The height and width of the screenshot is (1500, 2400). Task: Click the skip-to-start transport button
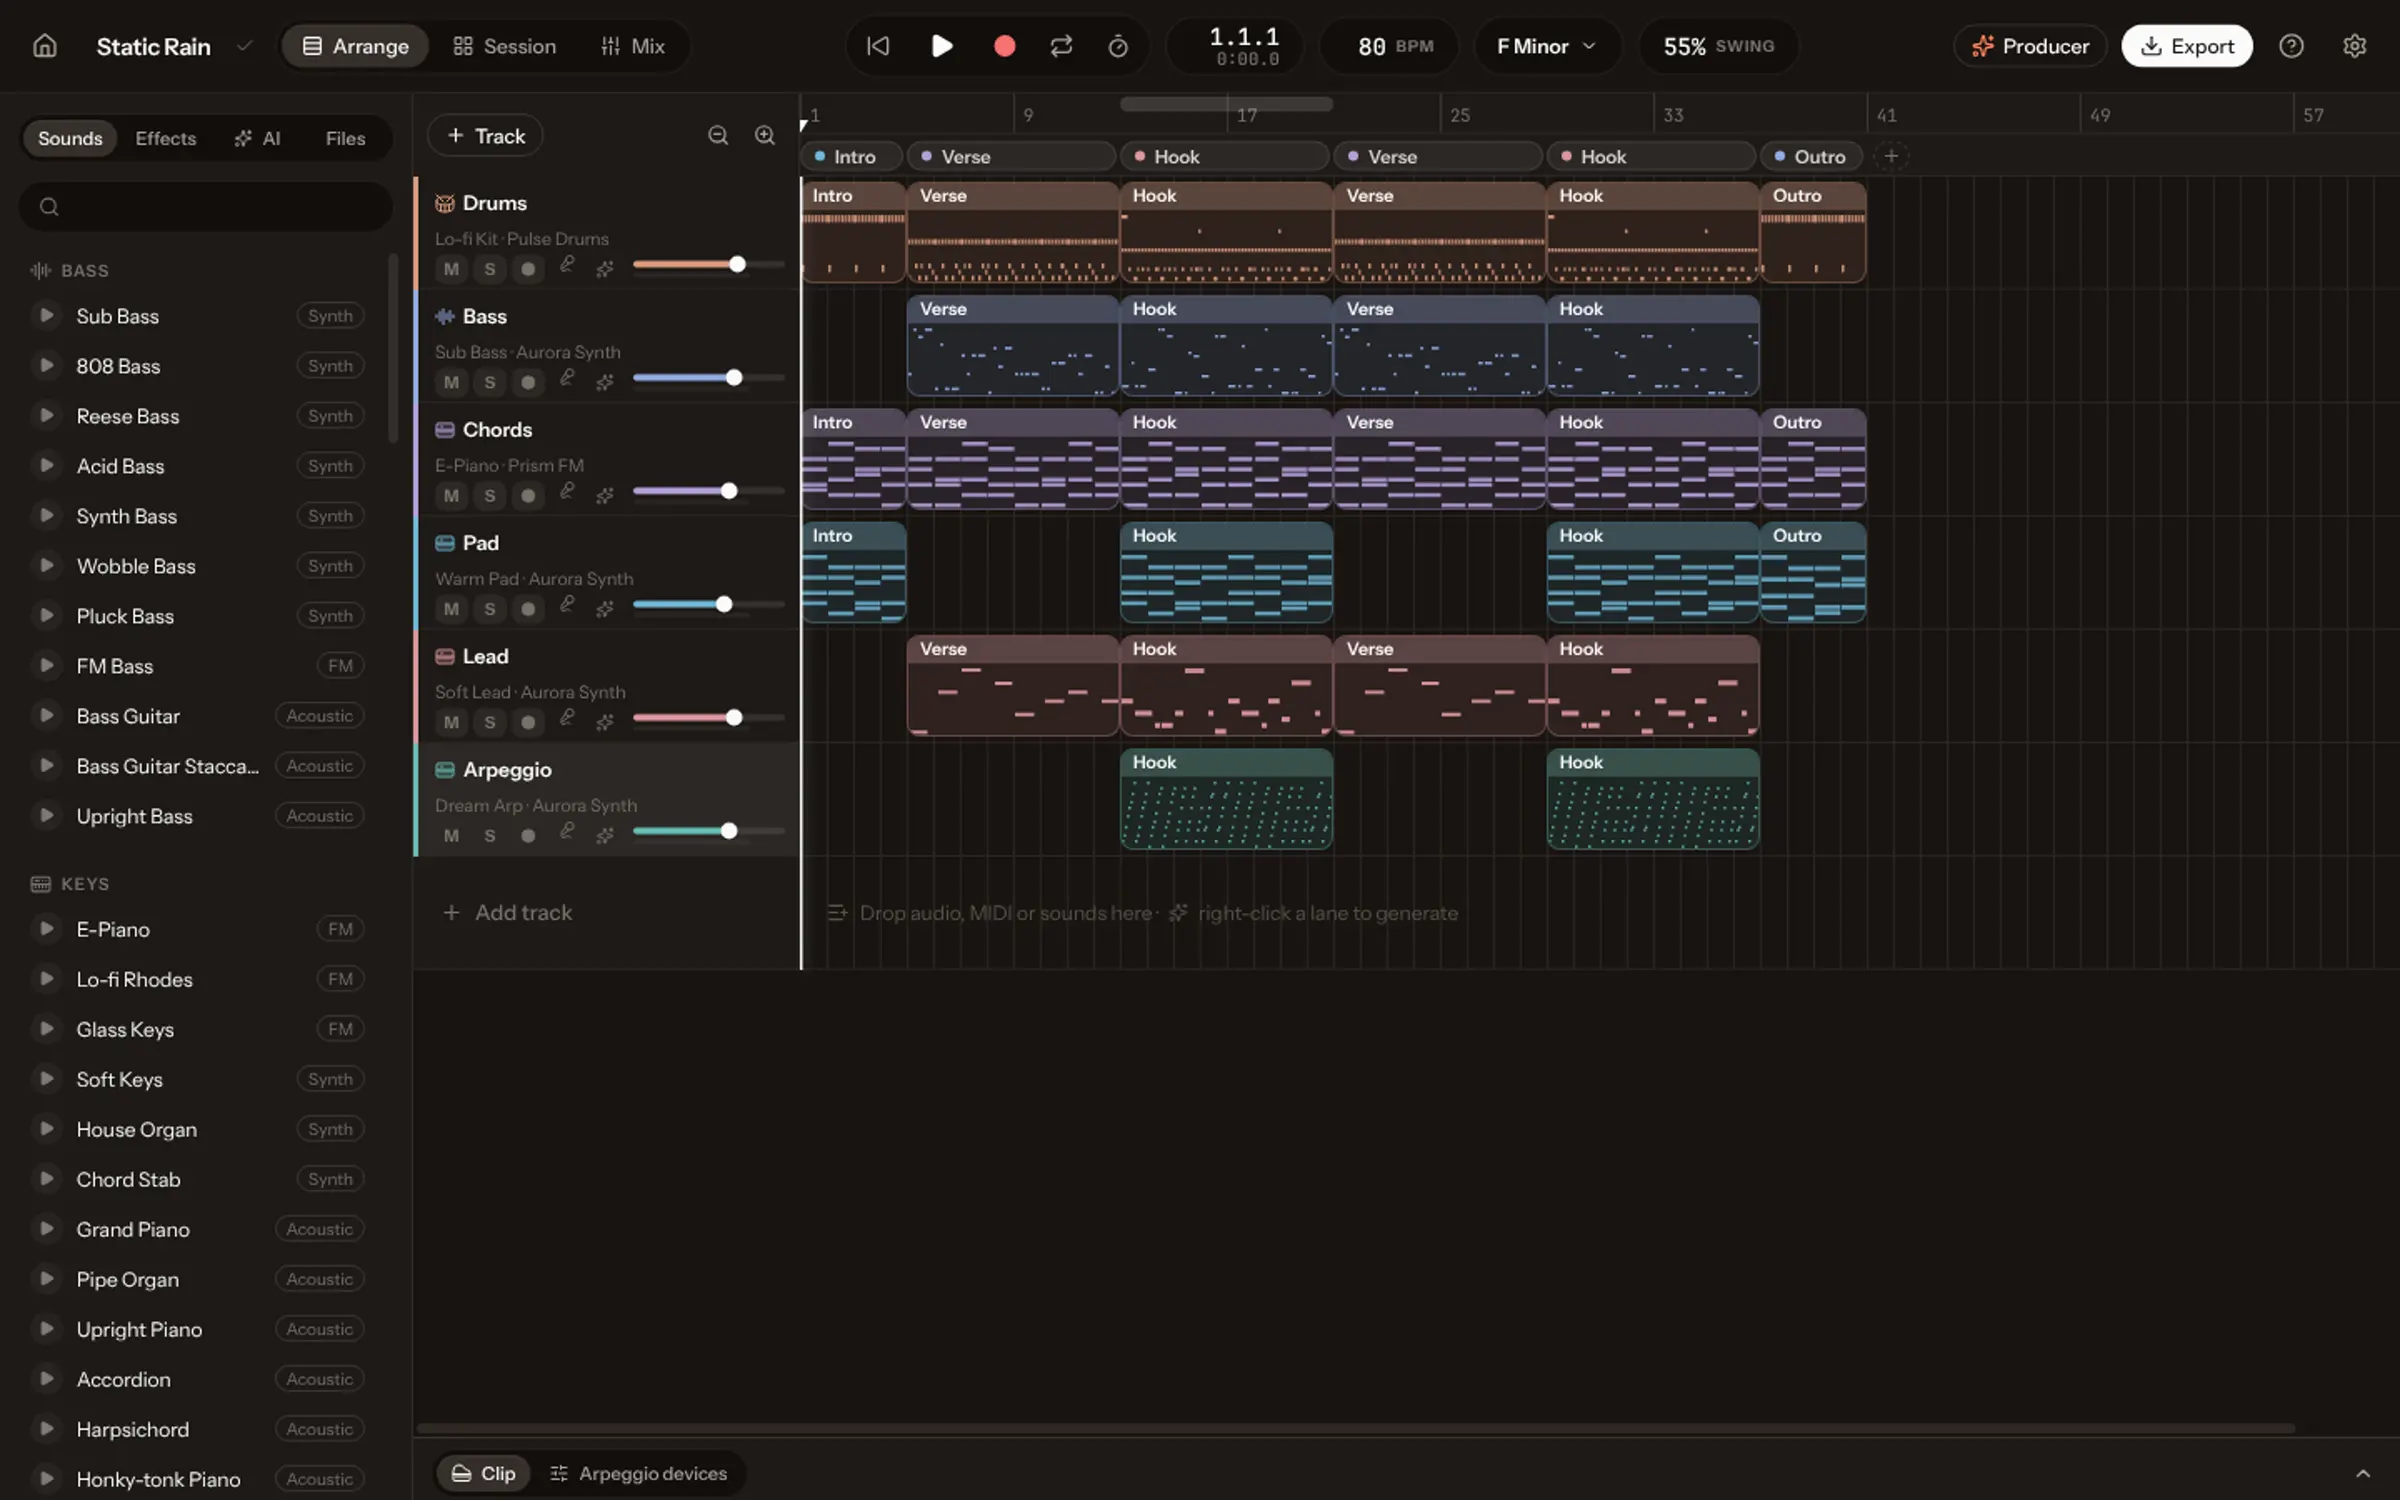[x=877, y=46]
